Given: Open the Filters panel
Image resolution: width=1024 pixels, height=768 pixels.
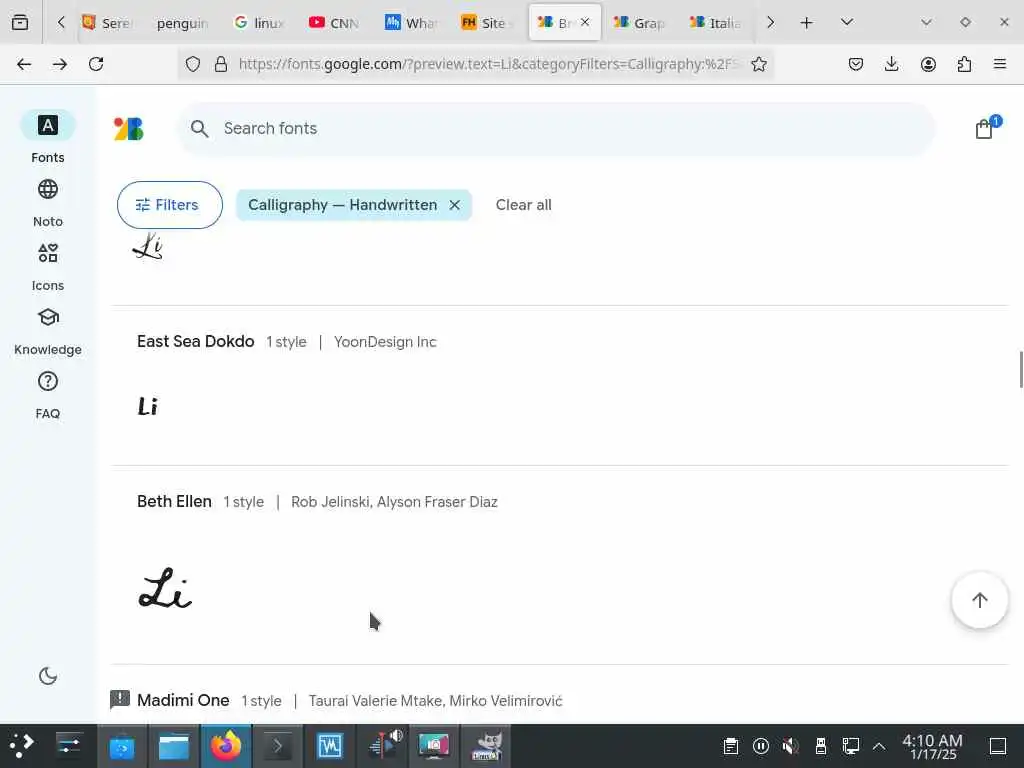Looking at the screenshot, I should [170, 205].
